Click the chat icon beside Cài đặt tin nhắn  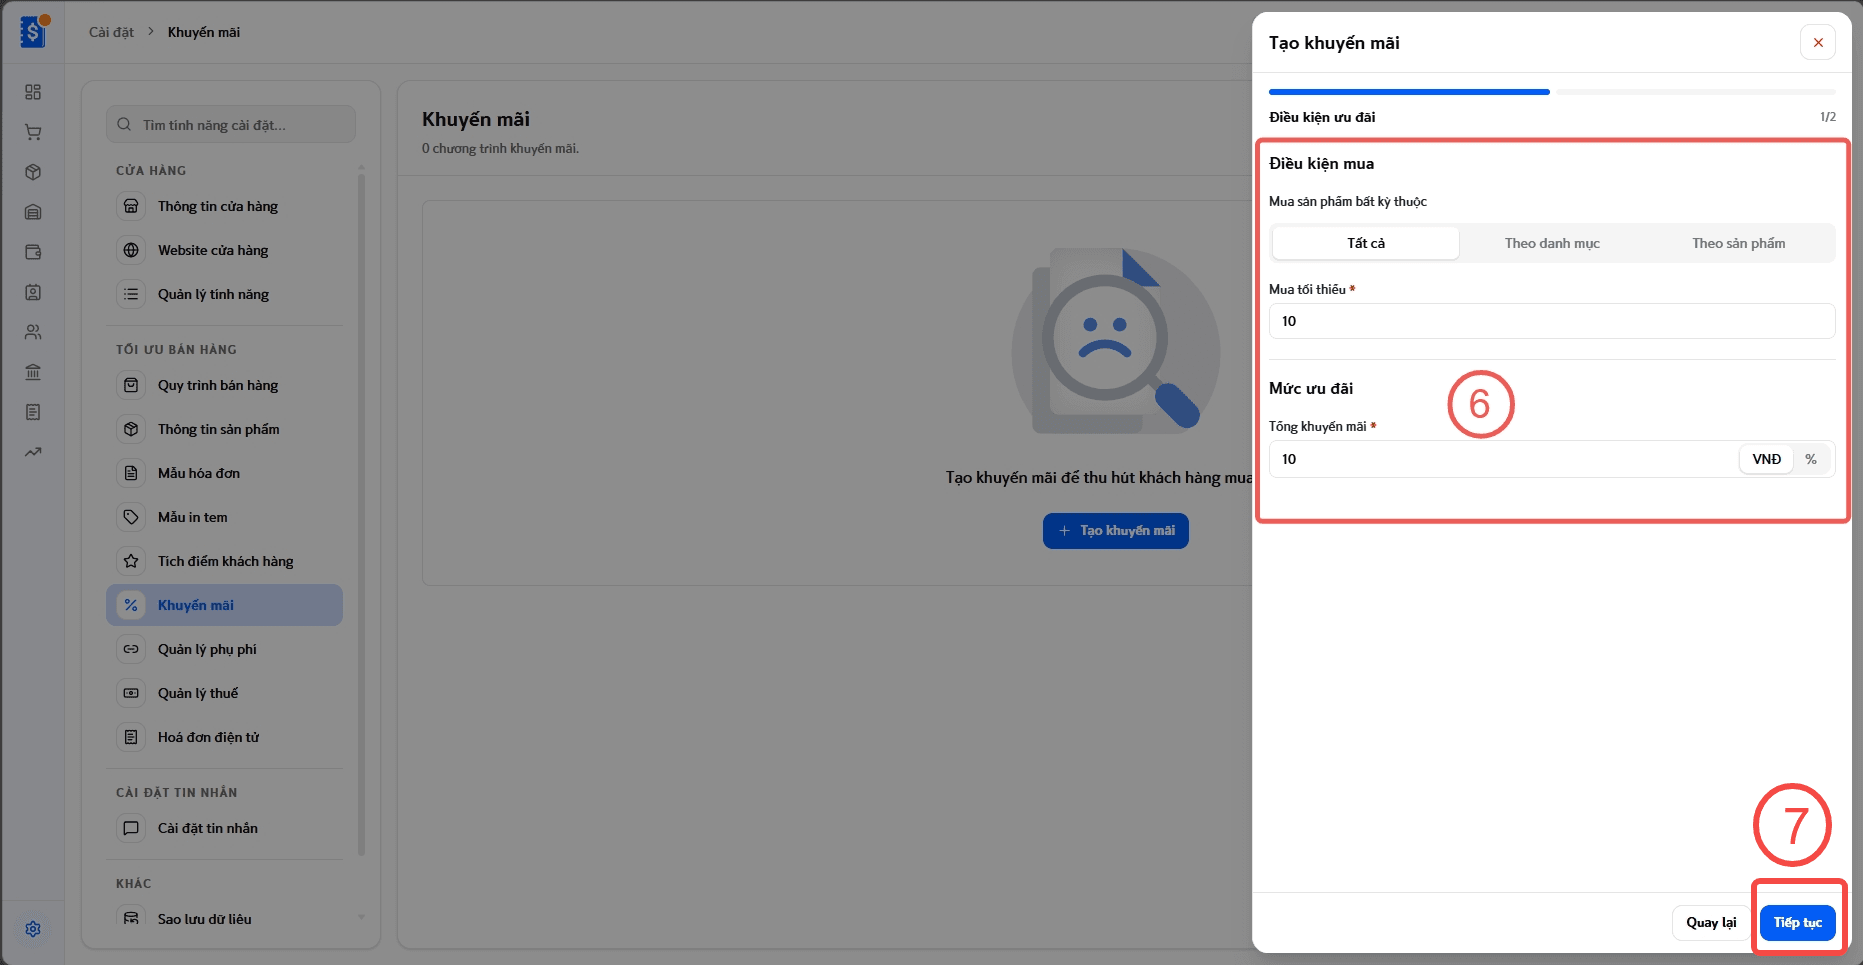tap(131, 828)
